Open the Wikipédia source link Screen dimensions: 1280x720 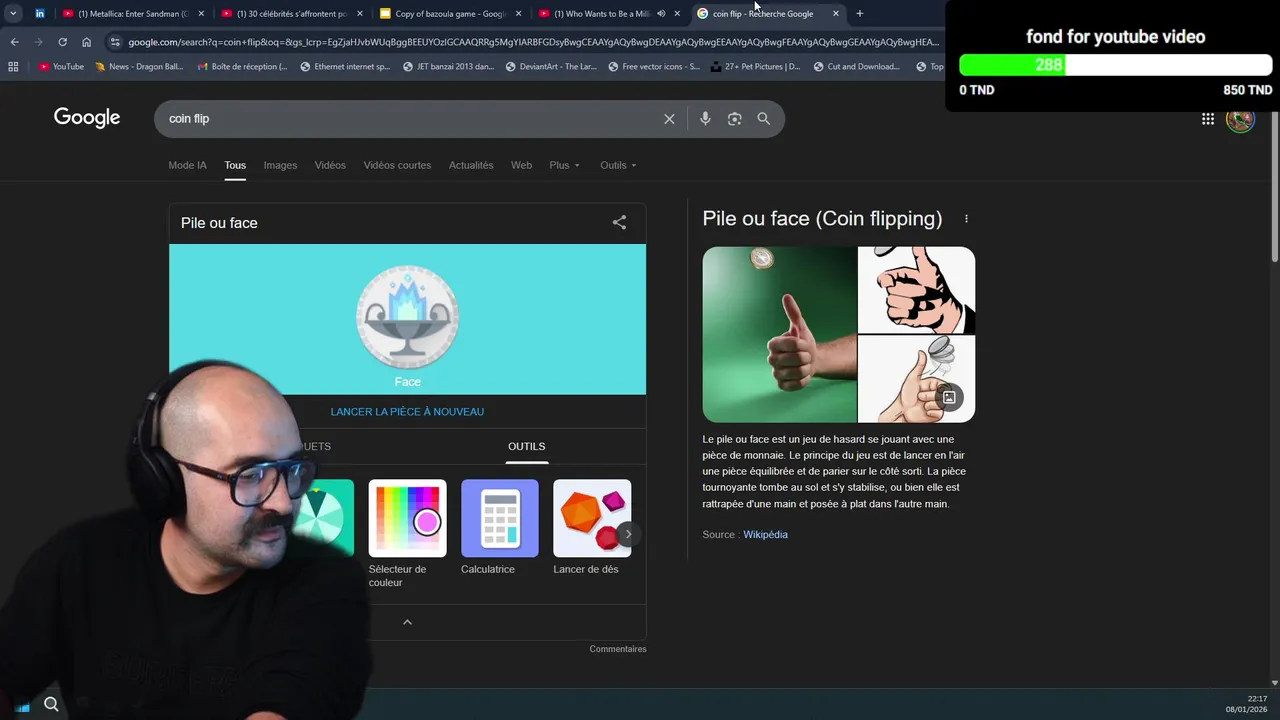point(765,535)
